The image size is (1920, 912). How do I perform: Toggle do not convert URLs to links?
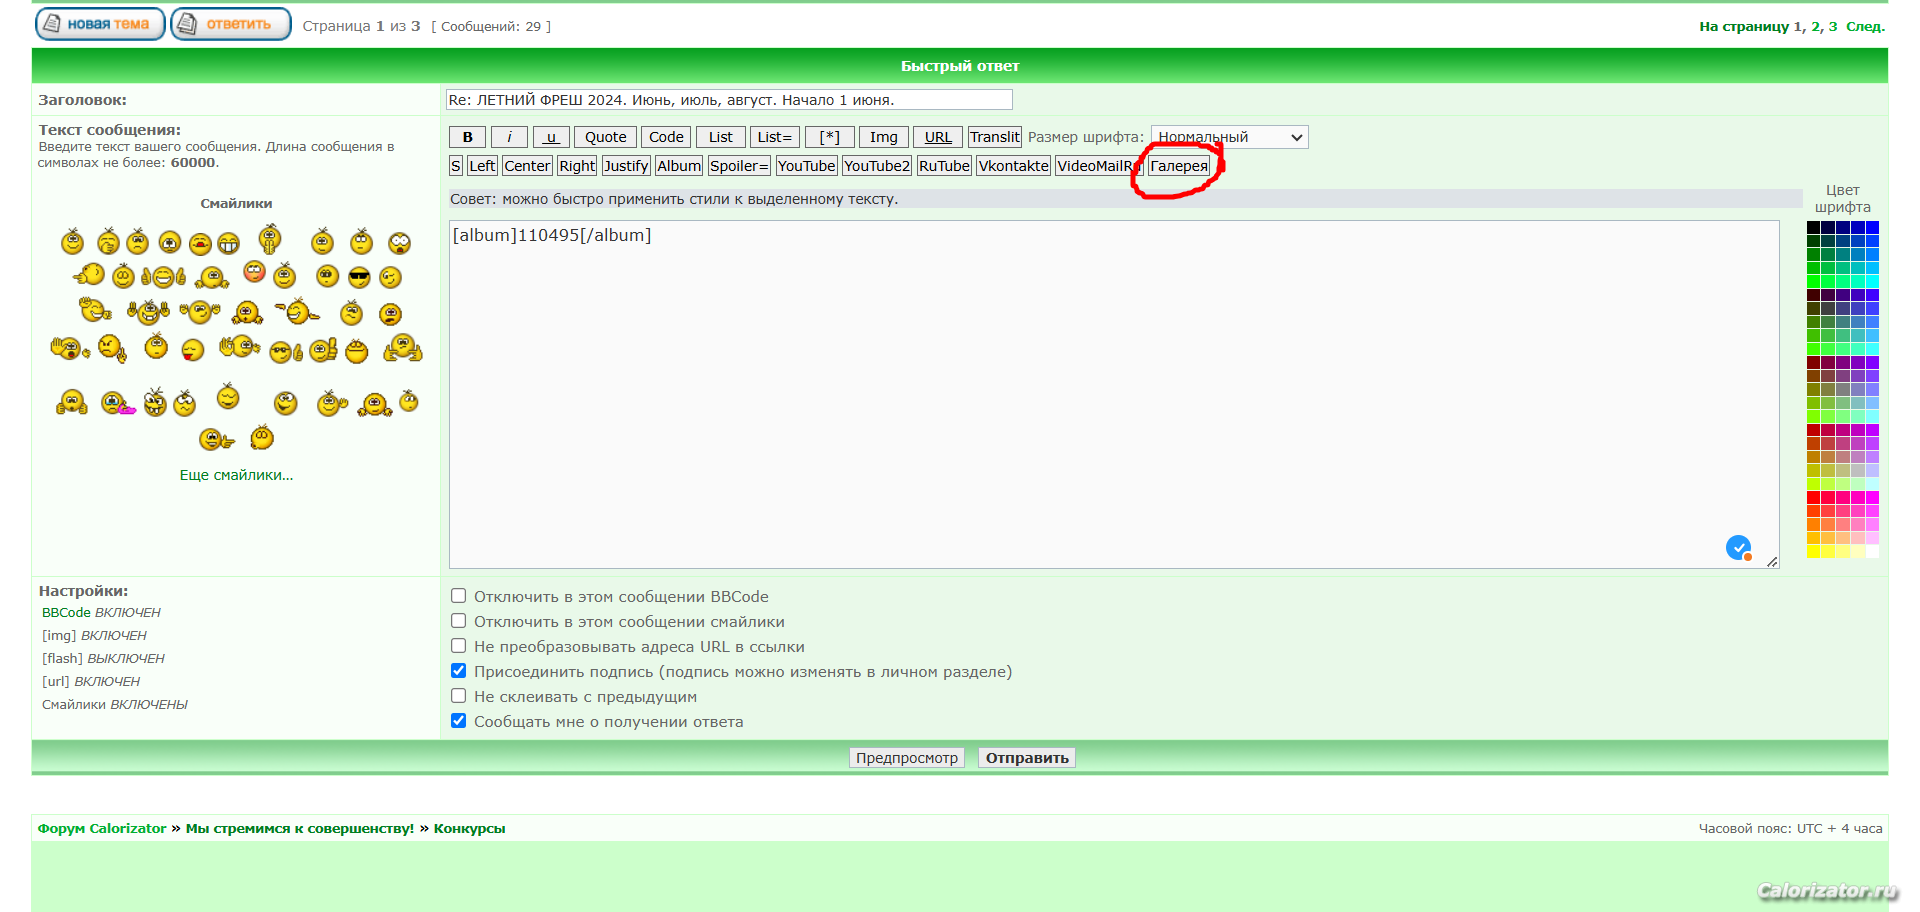click(x=459, y=646)
